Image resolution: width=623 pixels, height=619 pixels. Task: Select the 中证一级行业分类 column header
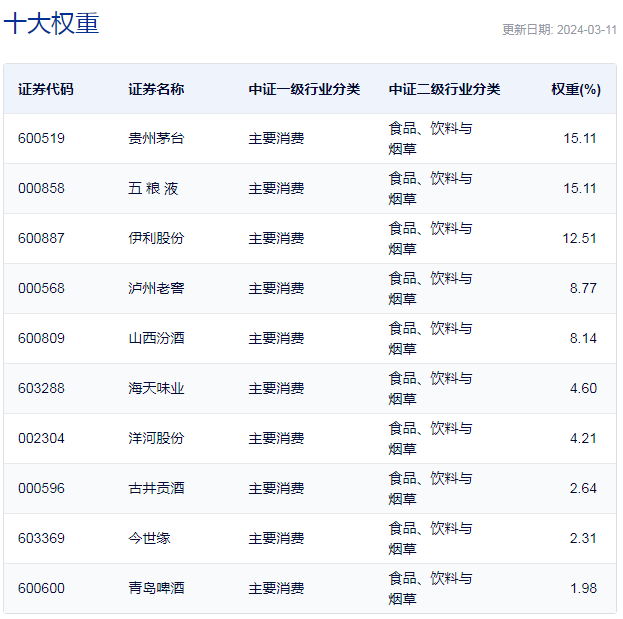(x=304, y=89)
